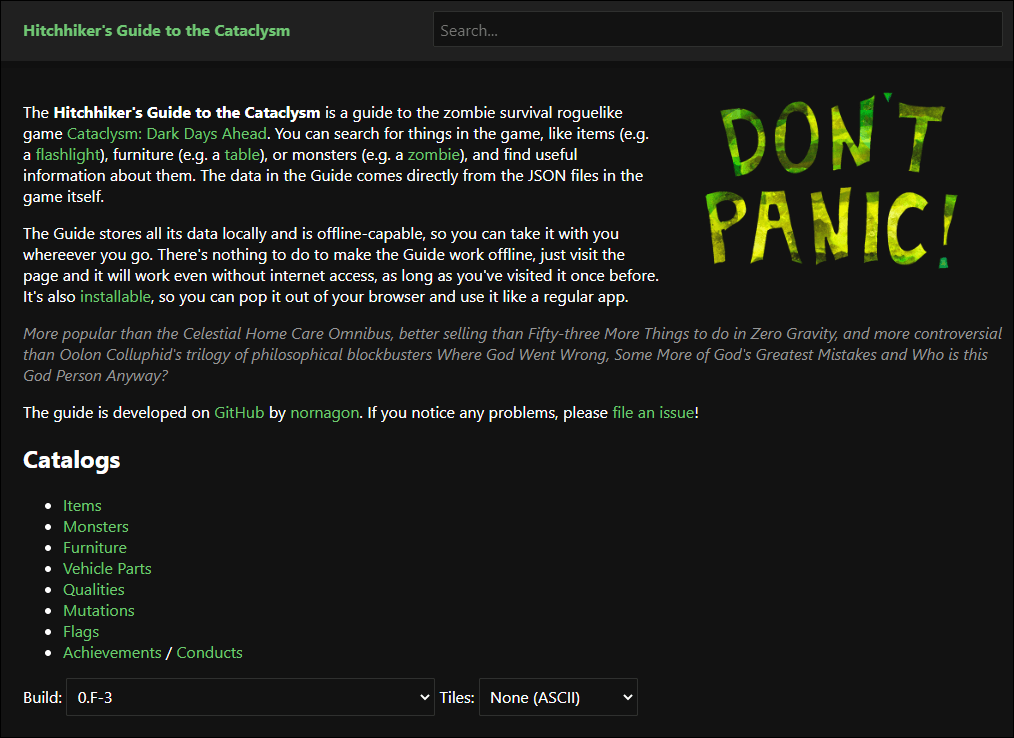Click the flashlight example link
This screenshot has height=738, width=1014.
(68, 155)
